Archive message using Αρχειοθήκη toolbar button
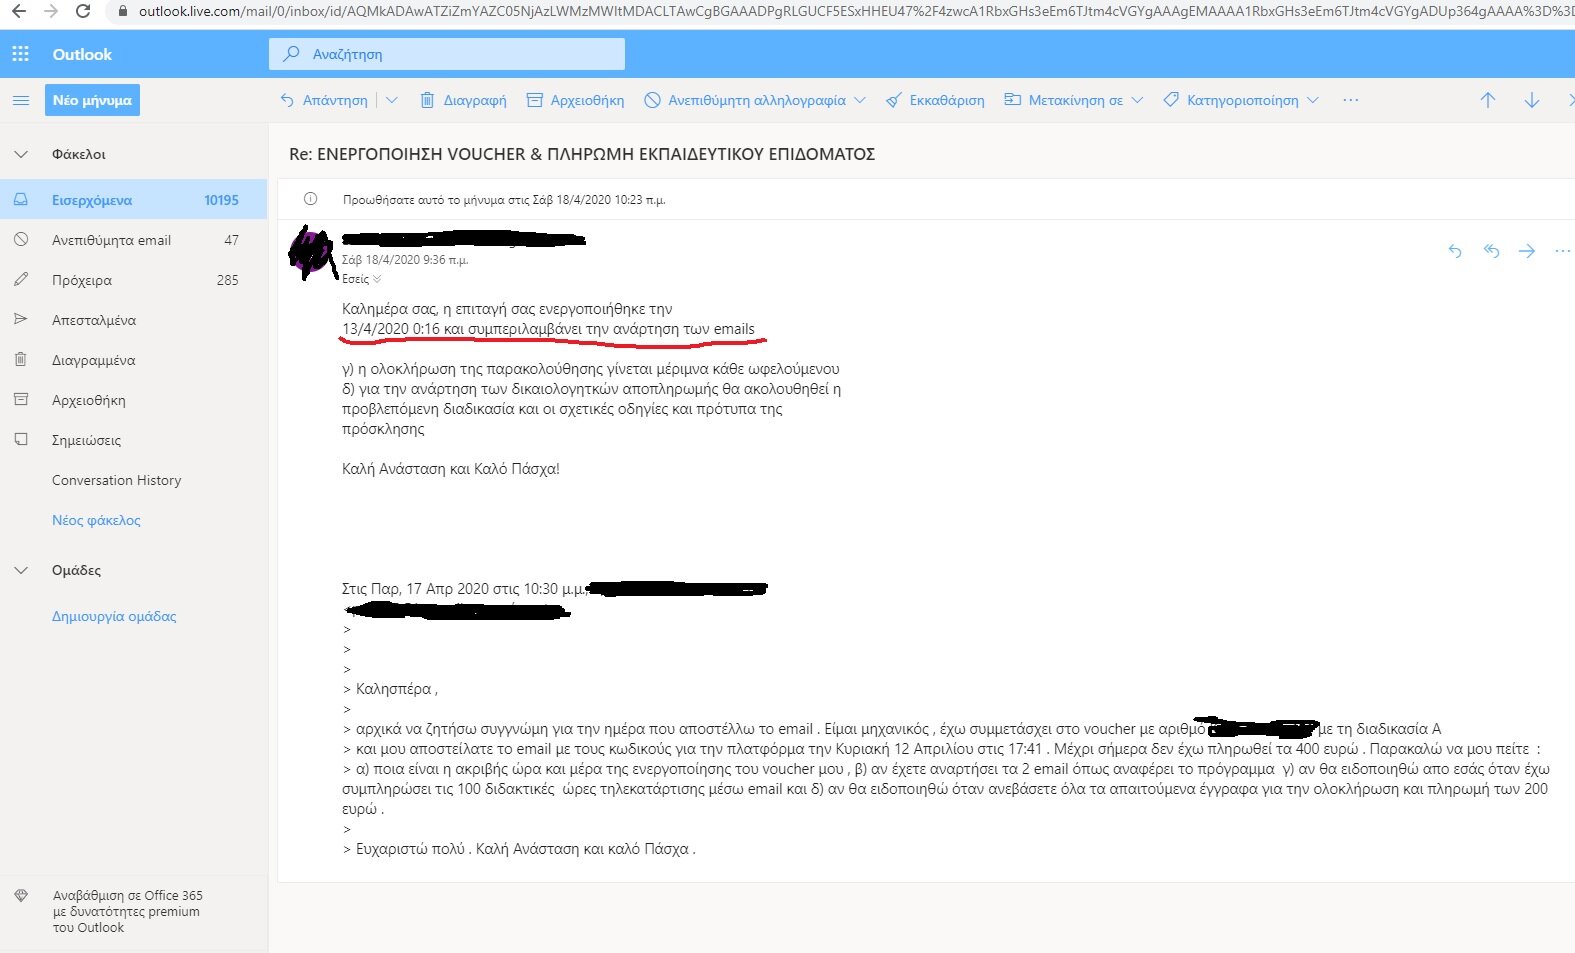Image resolution: width=1575 pixels, height=953 pixels. (x=576, y=100)
